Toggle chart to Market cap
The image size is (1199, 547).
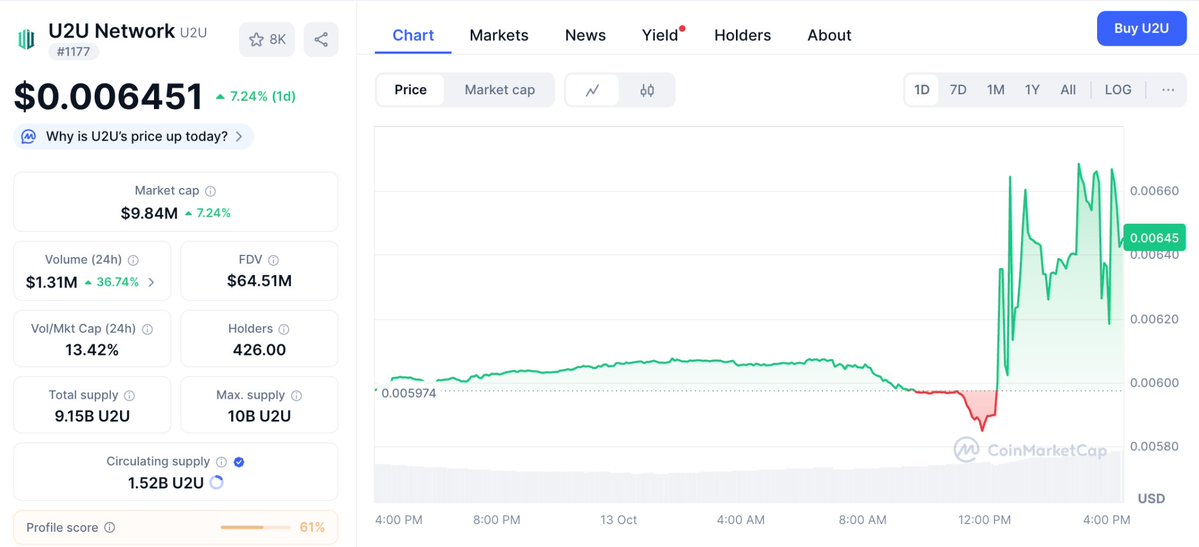[499, 90]
